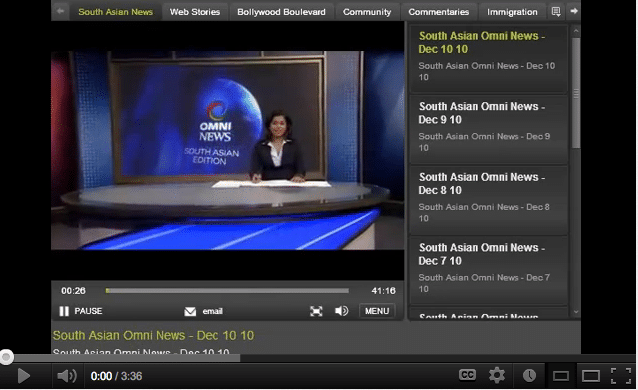Click the 41:16 duration text
This screenshot has width=638, height=390.
pos(383,291)
